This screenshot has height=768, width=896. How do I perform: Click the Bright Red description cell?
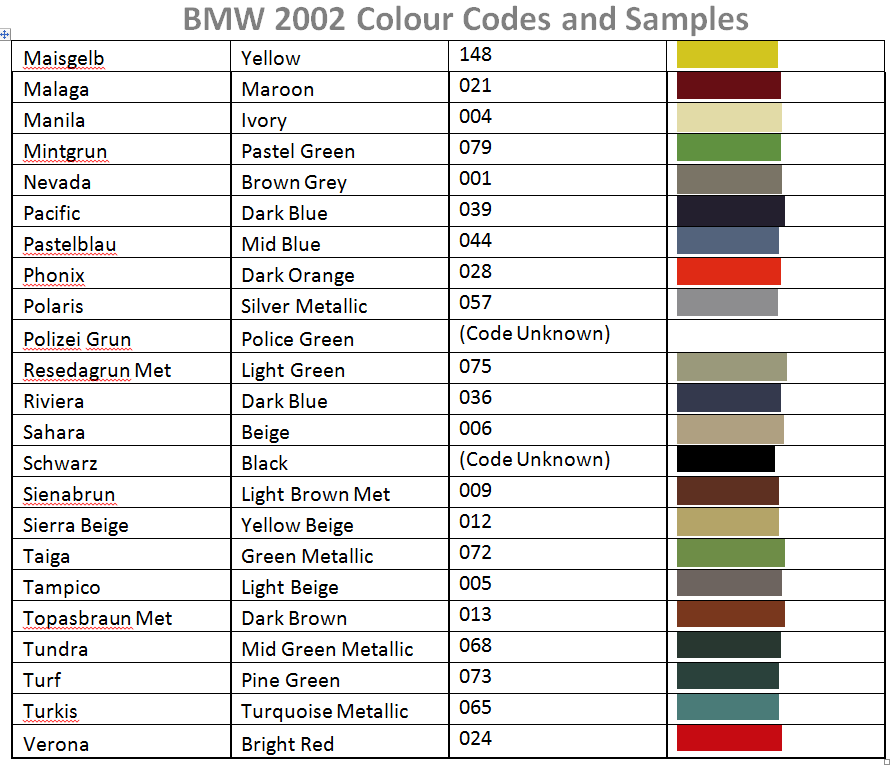339,741
